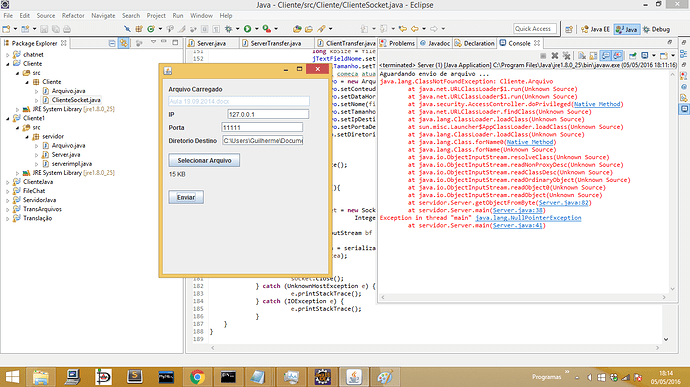Screen dimensions: 690x387
Task: Open File Explorer from the taskbar
Action: pos(40,377)
